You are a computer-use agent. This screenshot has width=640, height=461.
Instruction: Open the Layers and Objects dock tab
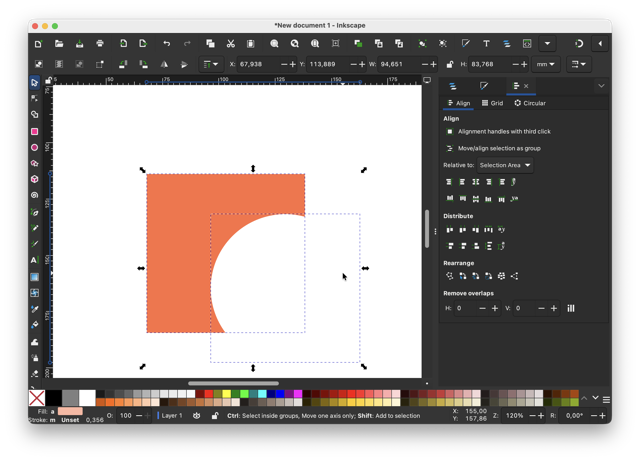(x=453, y=86)
